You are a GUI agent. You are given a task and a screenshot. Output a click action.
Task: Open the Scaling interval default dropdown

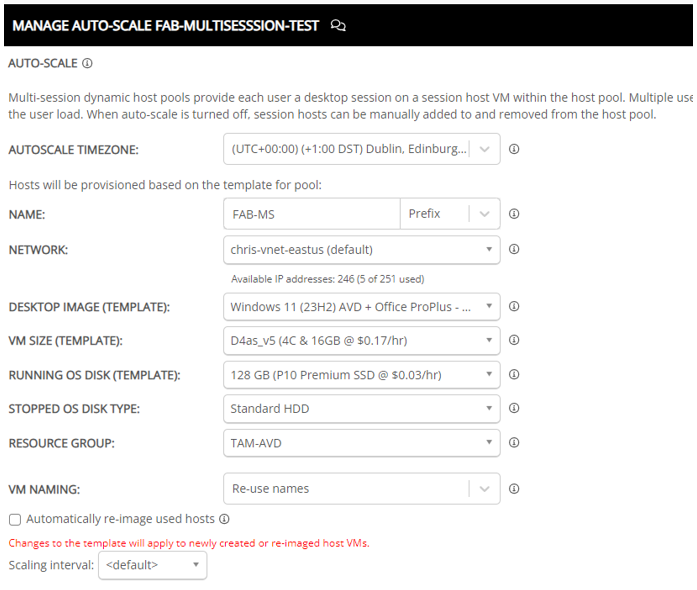[x=152, y=565]
